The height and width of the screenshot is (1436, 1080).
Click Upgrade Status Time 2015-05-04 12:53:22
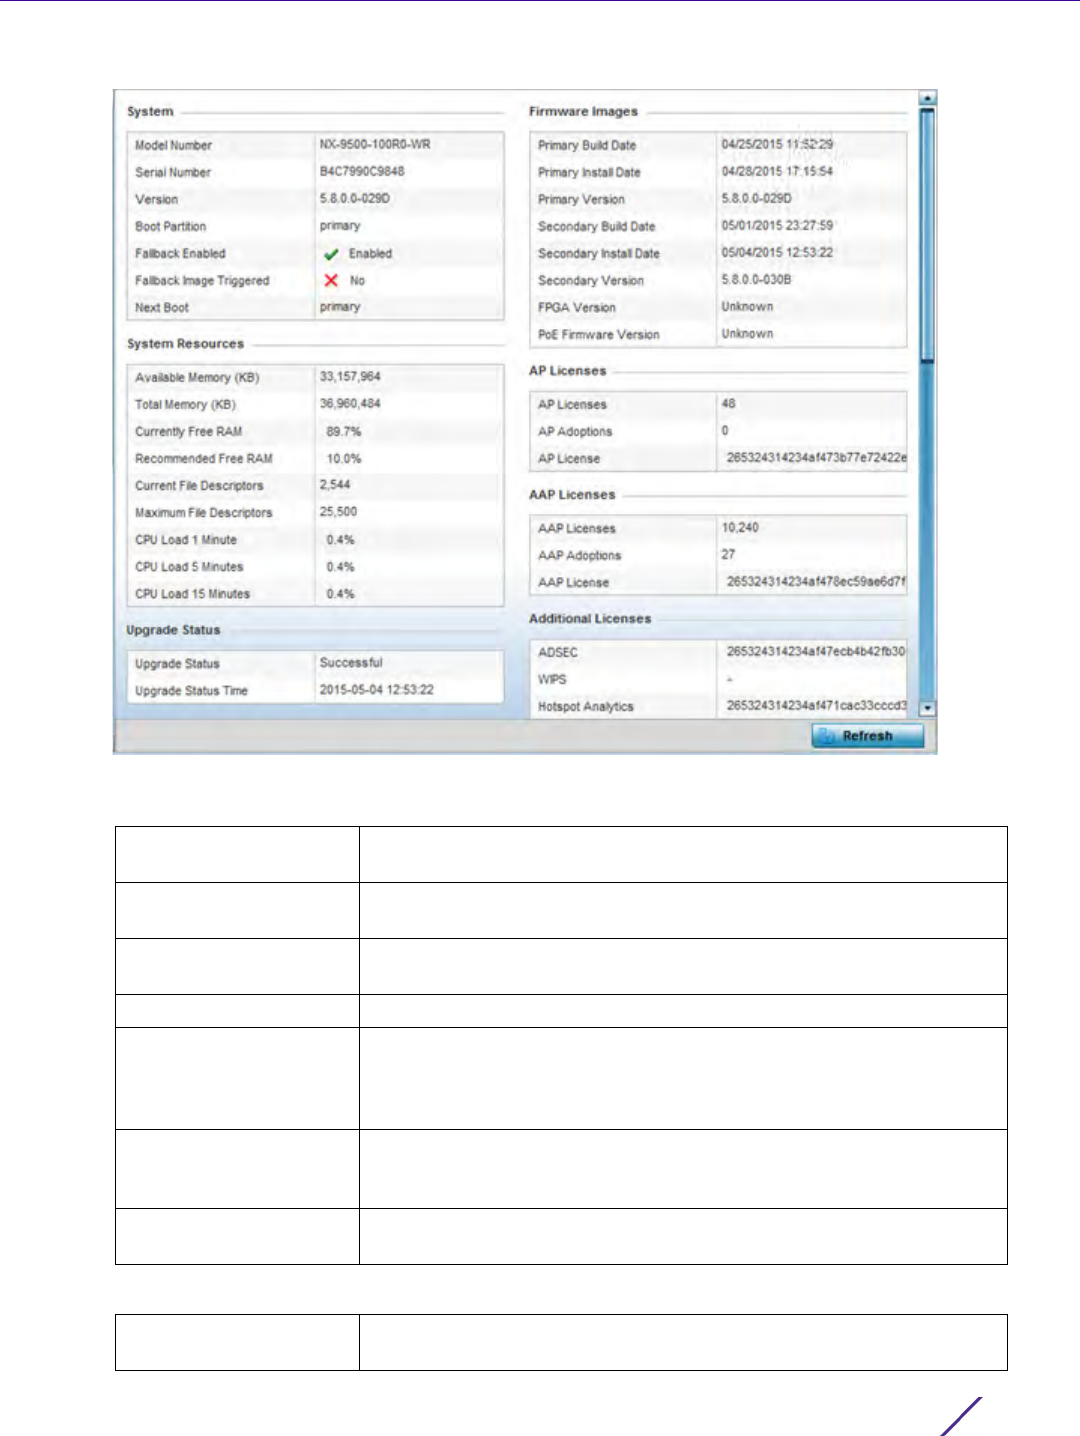click(377, 690)
